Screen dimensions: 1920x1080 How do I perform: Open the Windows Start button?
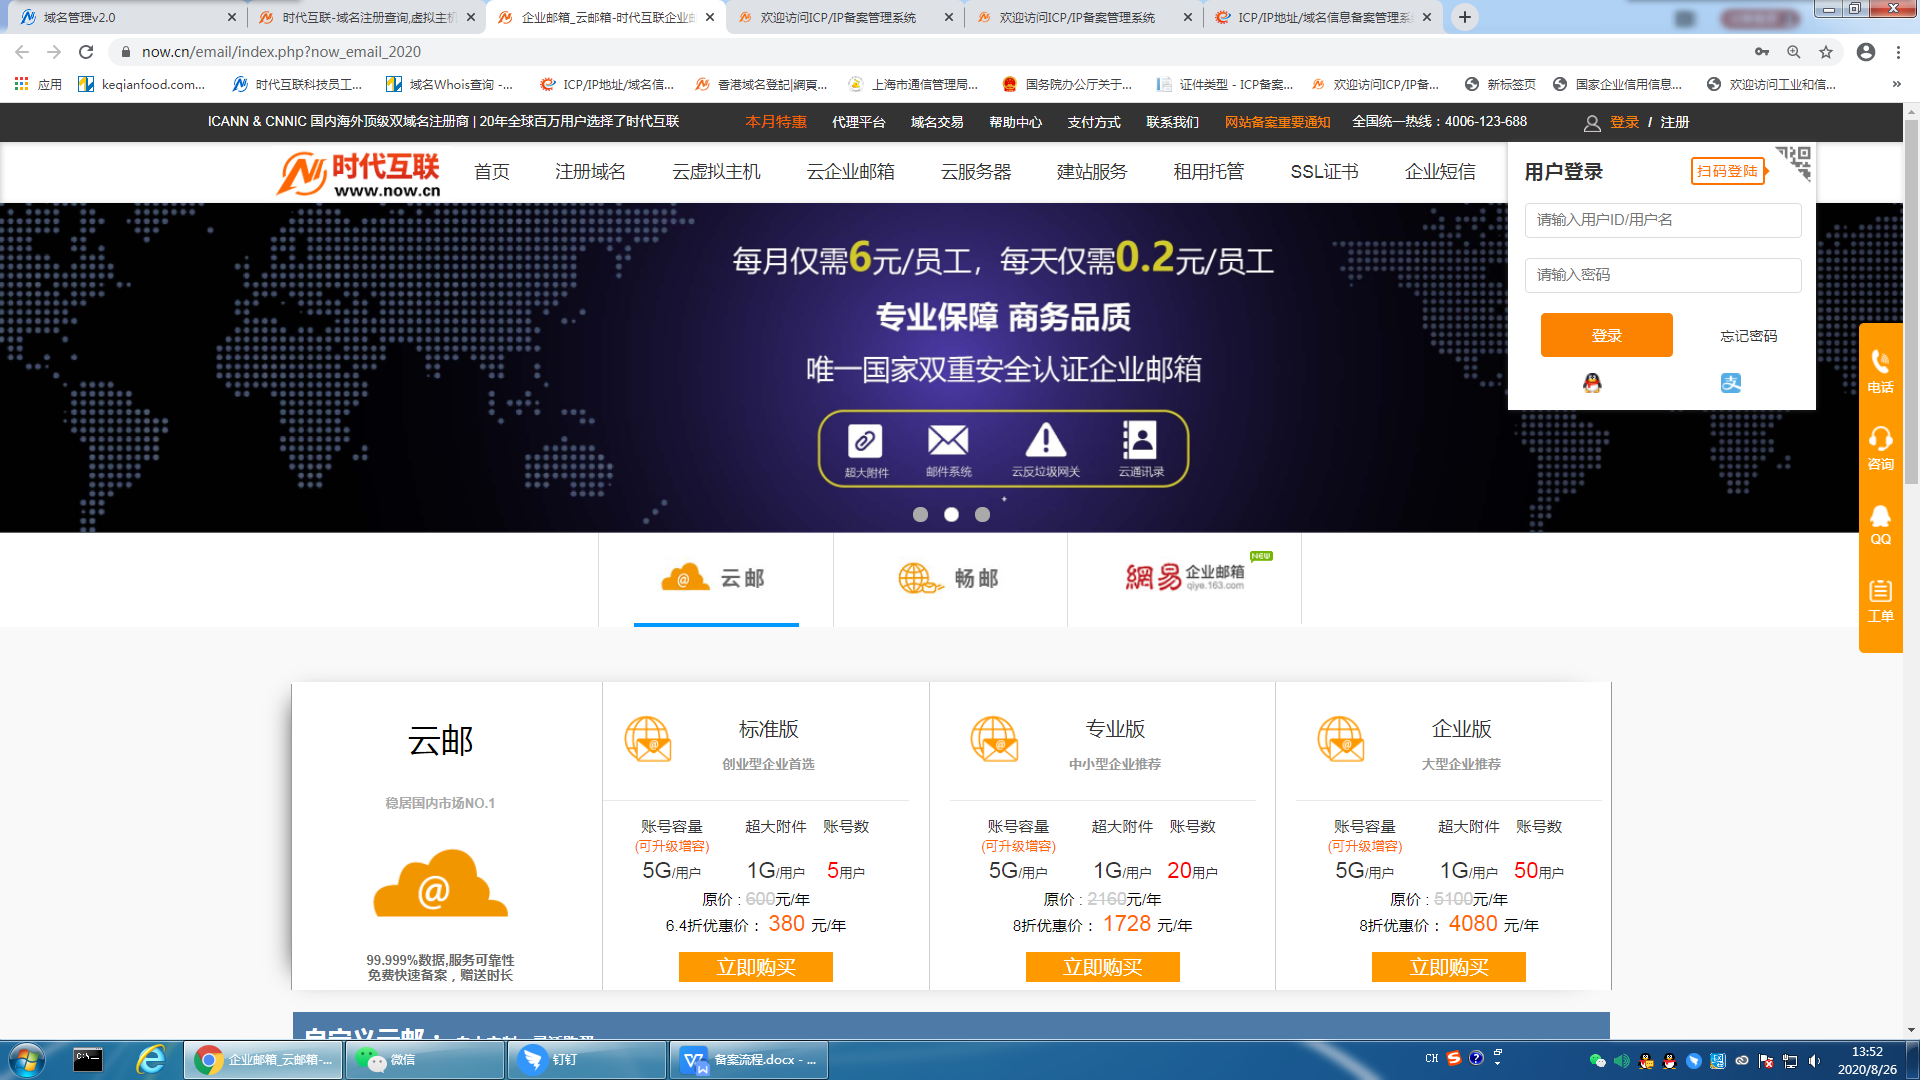27,1060
